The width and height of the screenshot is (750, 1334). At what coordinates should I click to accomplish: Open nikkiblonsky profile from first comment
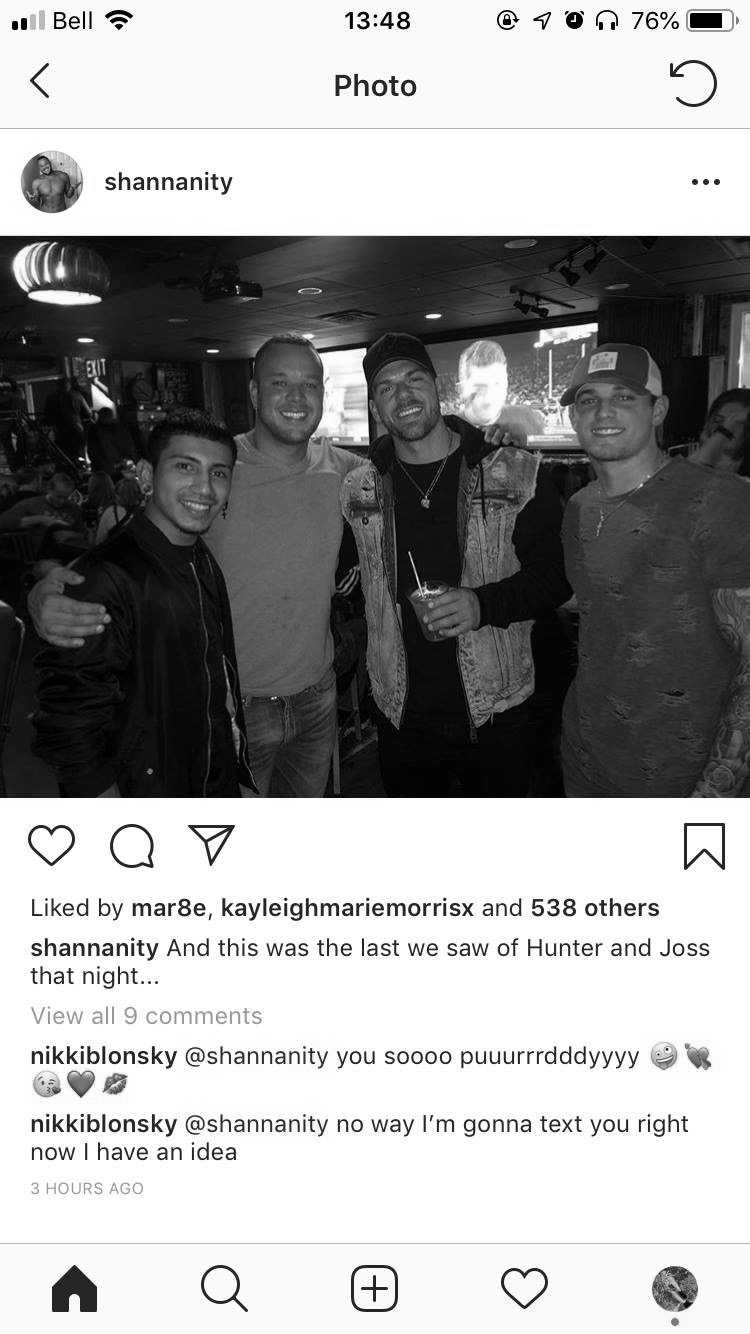104,1057
